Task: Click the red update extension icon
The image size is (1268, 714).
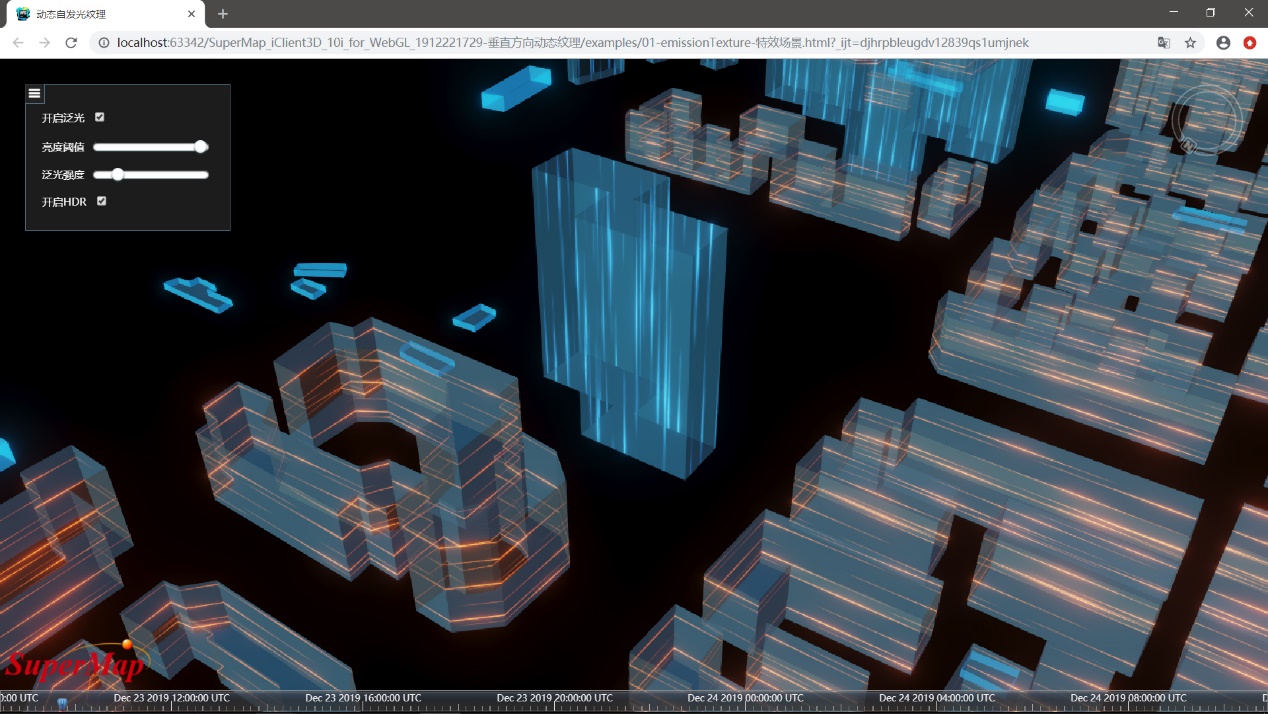Action: [x=1250, y=43]
